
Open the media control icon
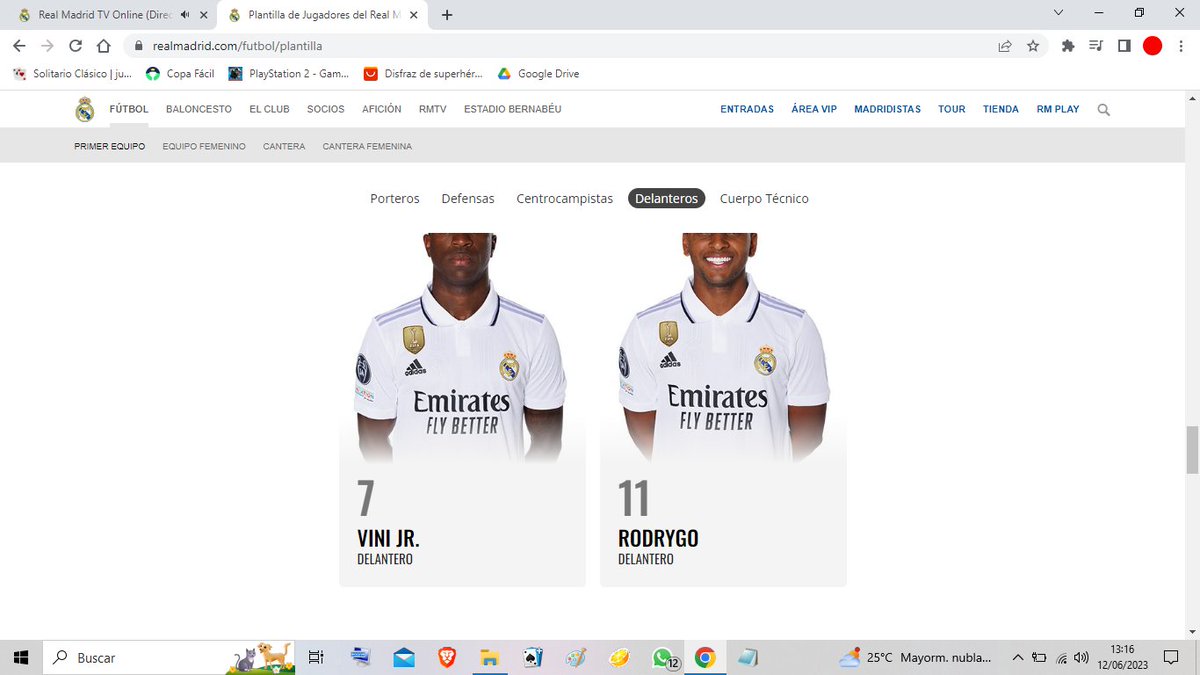(x=1096, y=46)
